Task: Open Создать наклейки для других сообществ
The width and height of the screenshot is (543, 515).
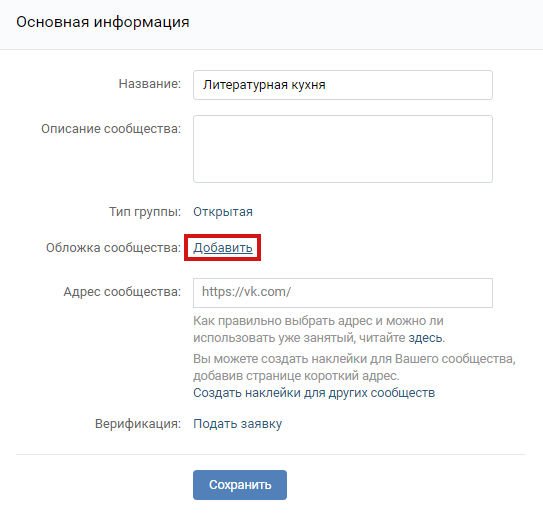Action: [314, 393]
